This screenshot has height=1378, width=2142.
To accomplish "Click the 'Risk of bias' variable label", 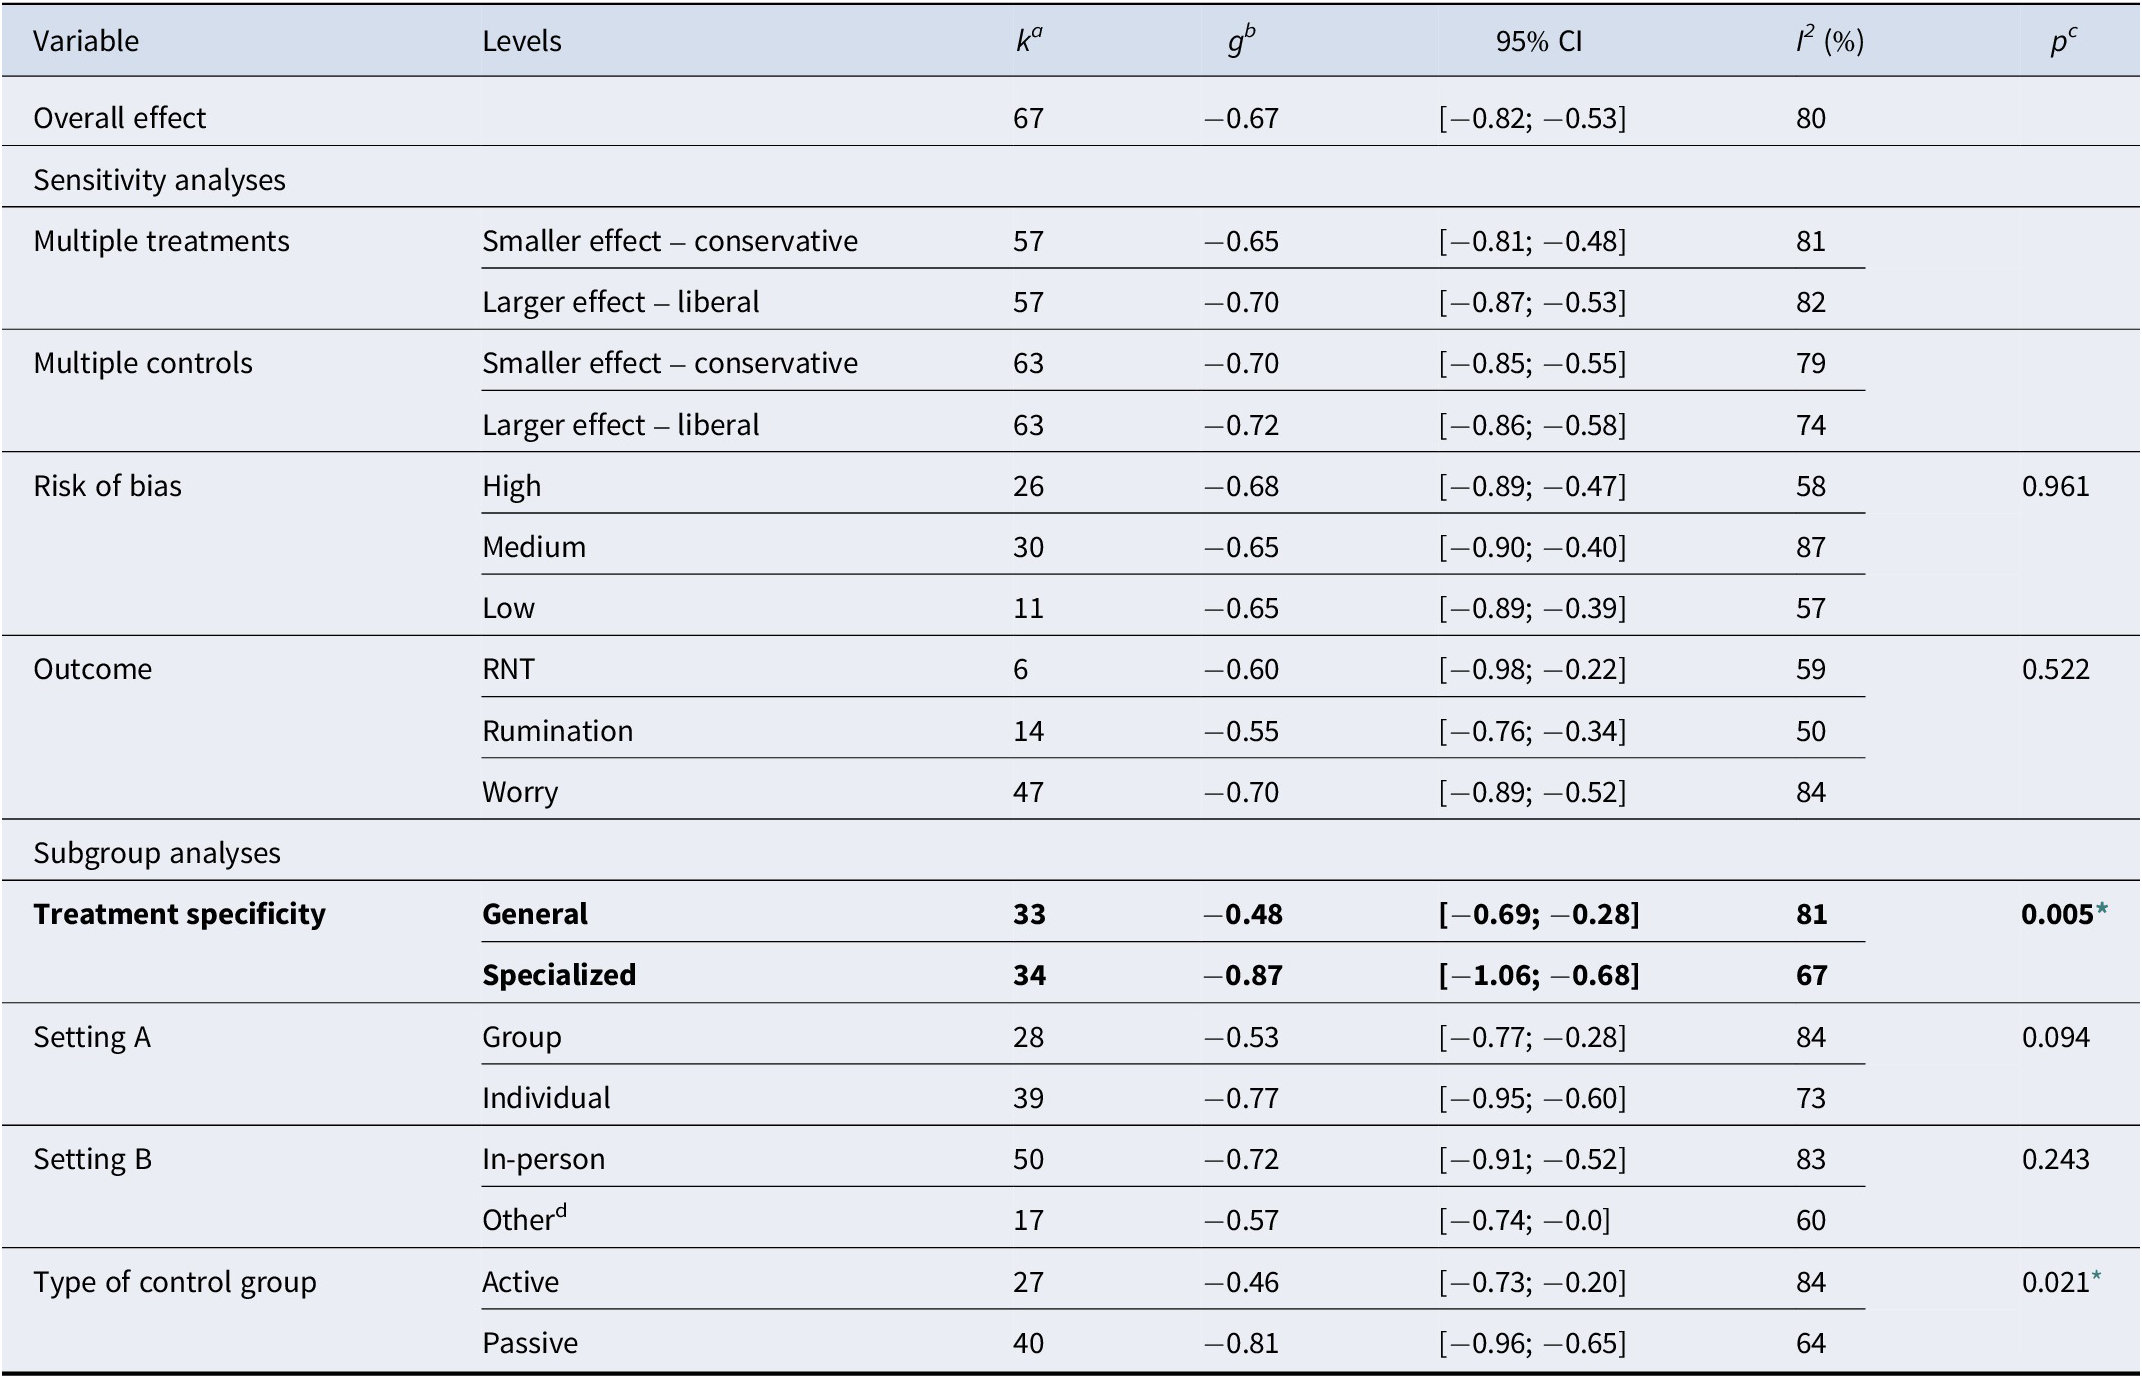I will coord(107,486).
